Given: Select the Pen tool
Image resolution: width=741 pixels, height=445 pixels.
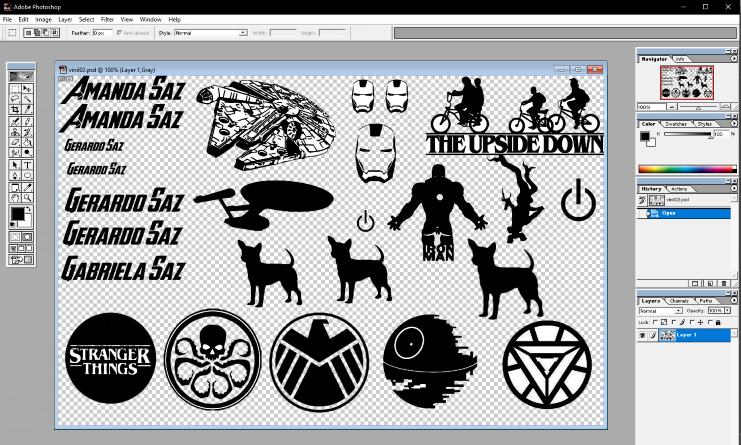Looking at the screenshot, I should click(15, 175).
